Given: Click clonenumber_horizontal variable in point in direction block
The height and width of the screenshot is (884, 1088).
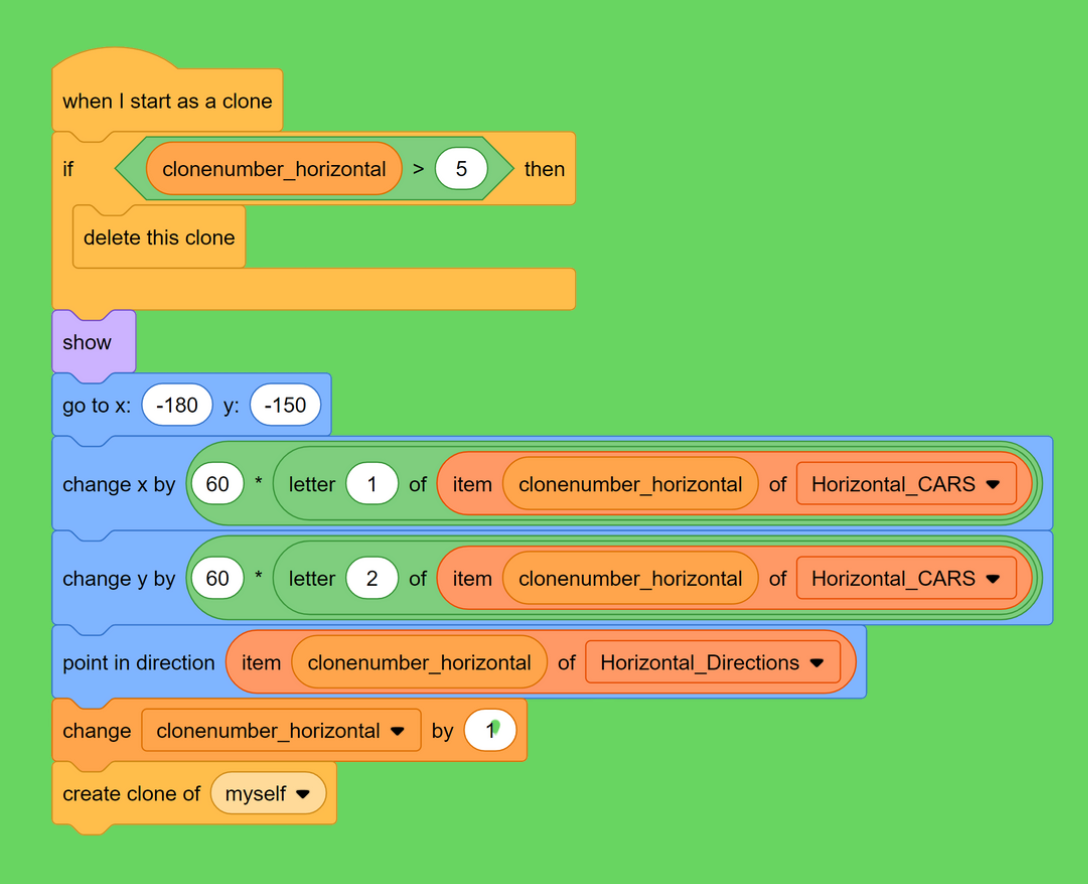Looking at the screenshot, I should click(419, 663).
